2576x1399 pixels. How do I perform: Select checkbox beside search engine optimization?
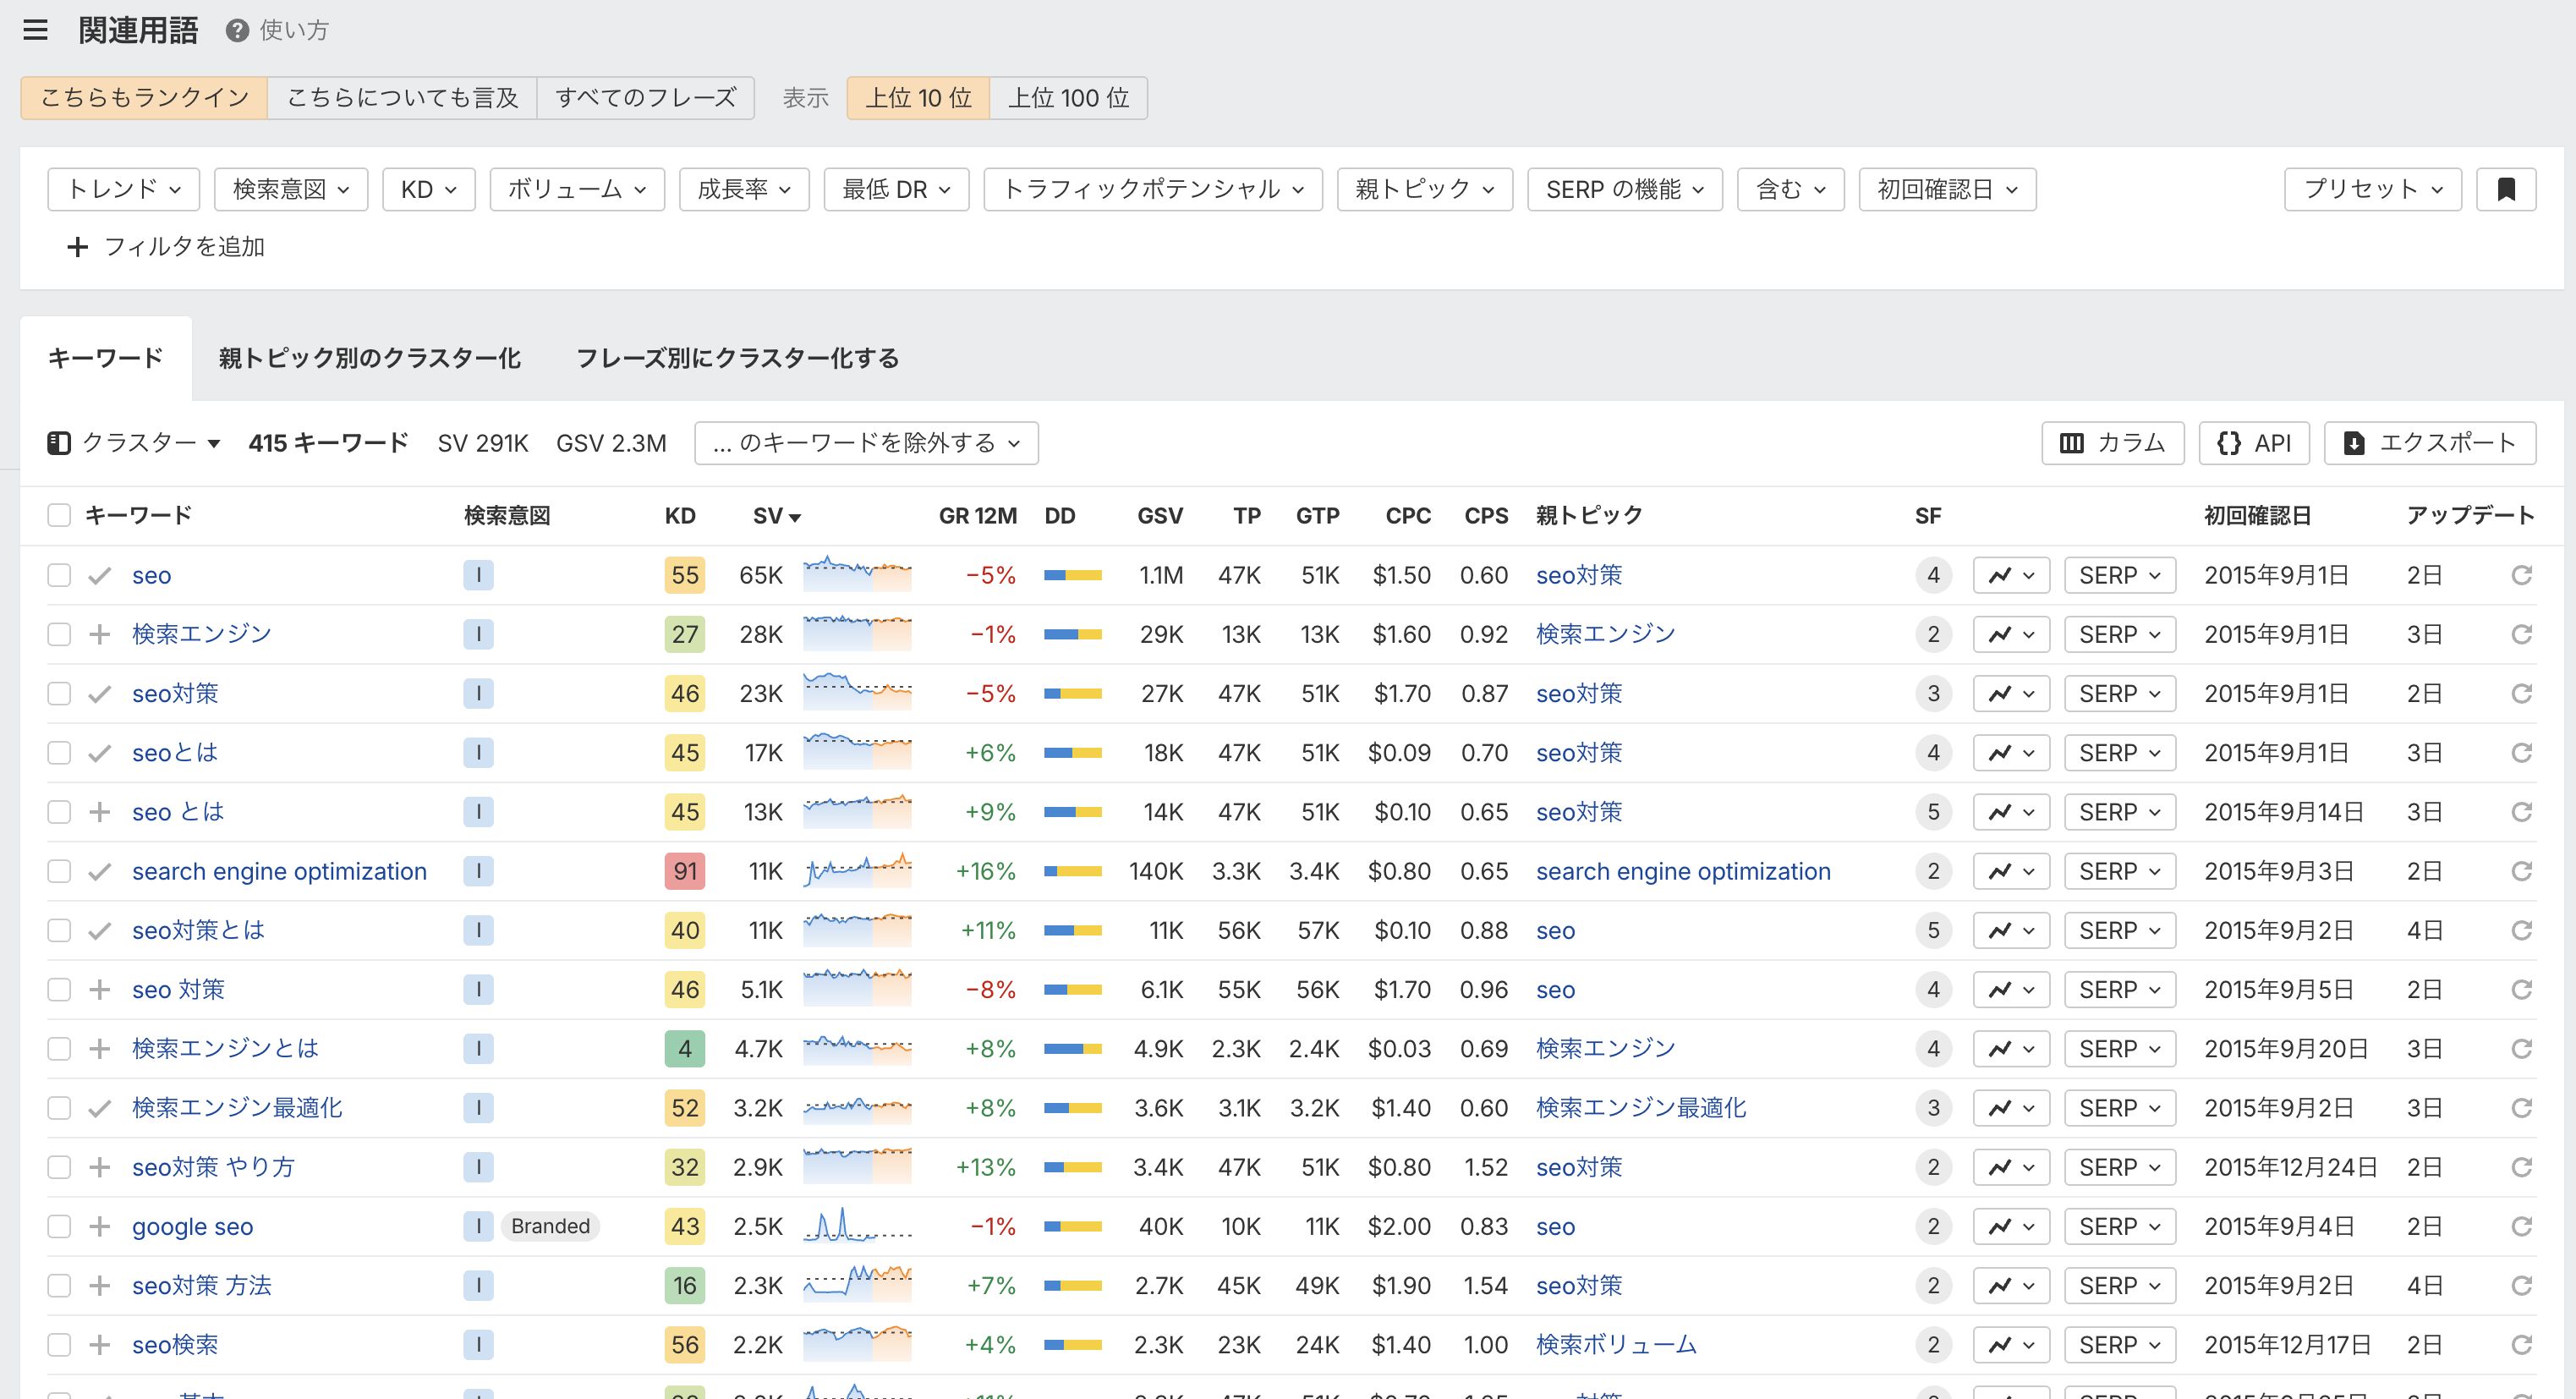[x=59, y=871]
